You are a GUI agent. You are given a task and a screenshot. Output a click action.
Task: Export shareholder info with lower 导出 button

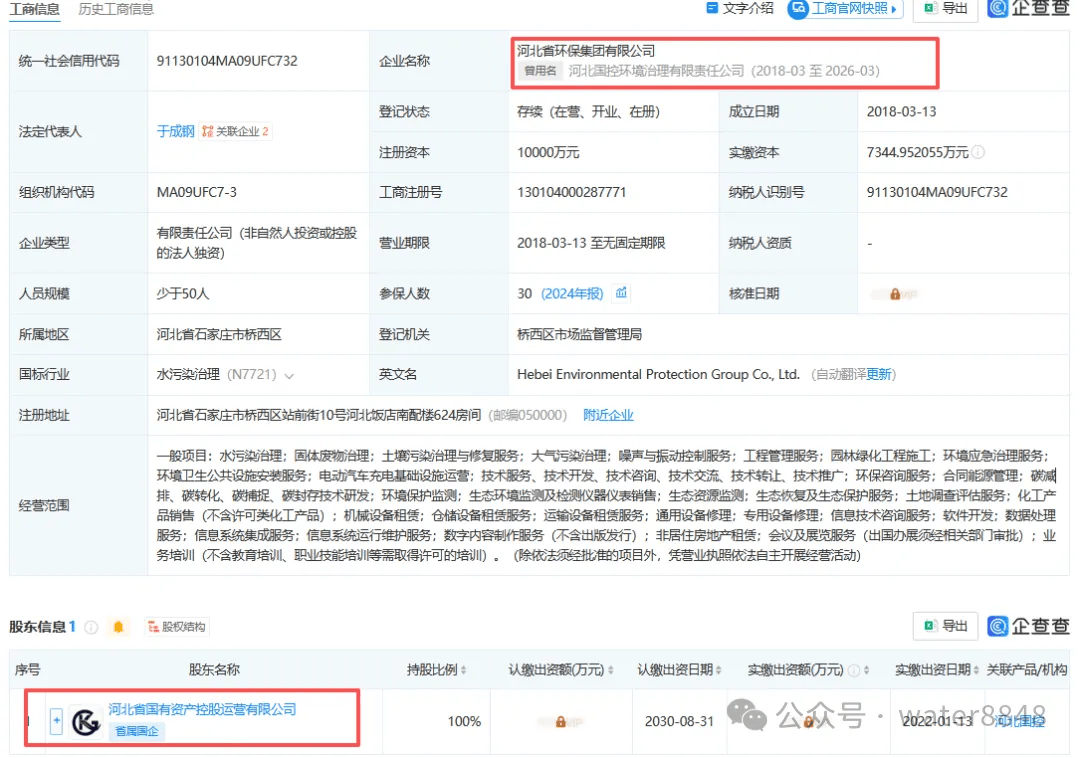click(x=945, y=626)
